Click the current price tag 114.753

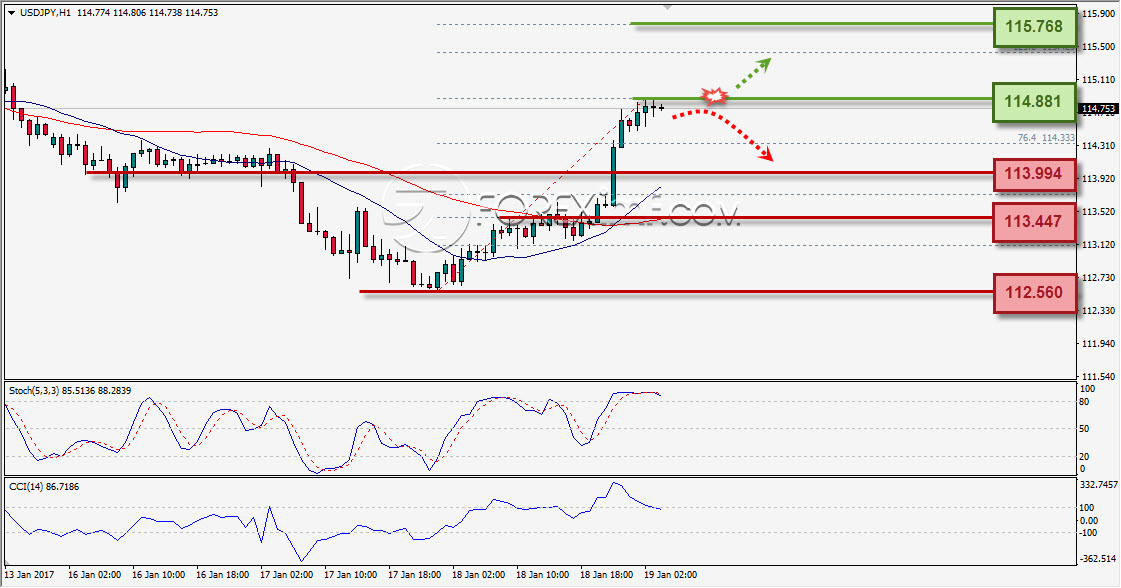pyautogui.click(x=1098, y=109)
